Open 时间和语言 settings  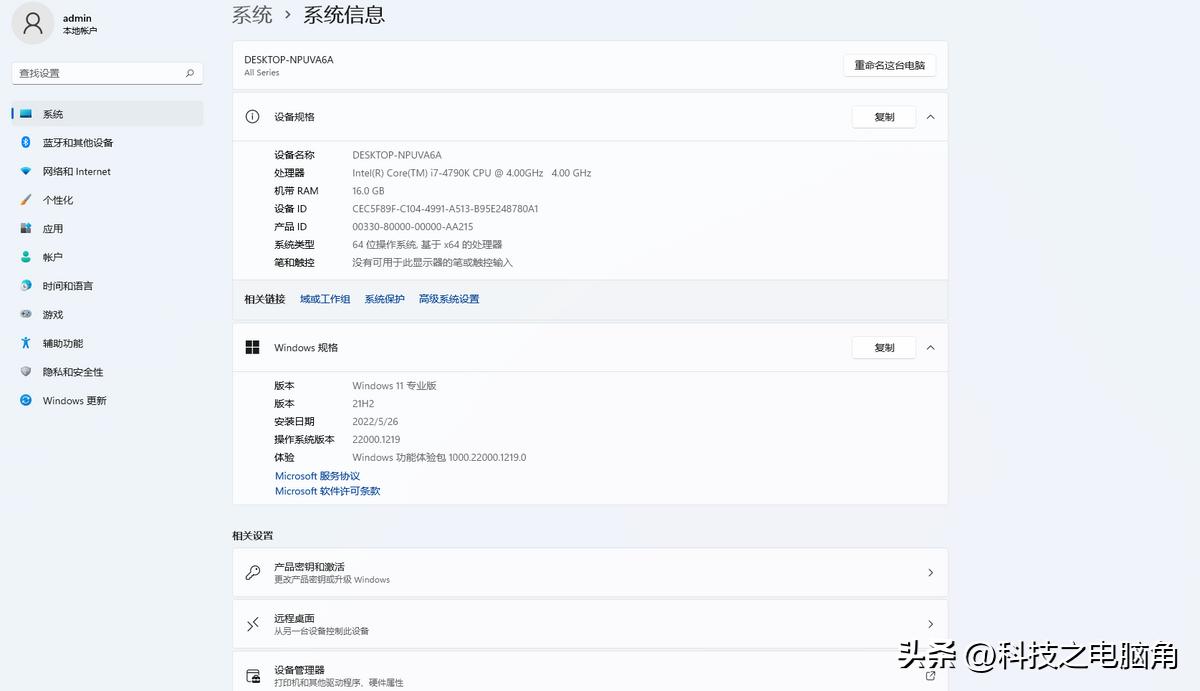[x=25, y=285]
